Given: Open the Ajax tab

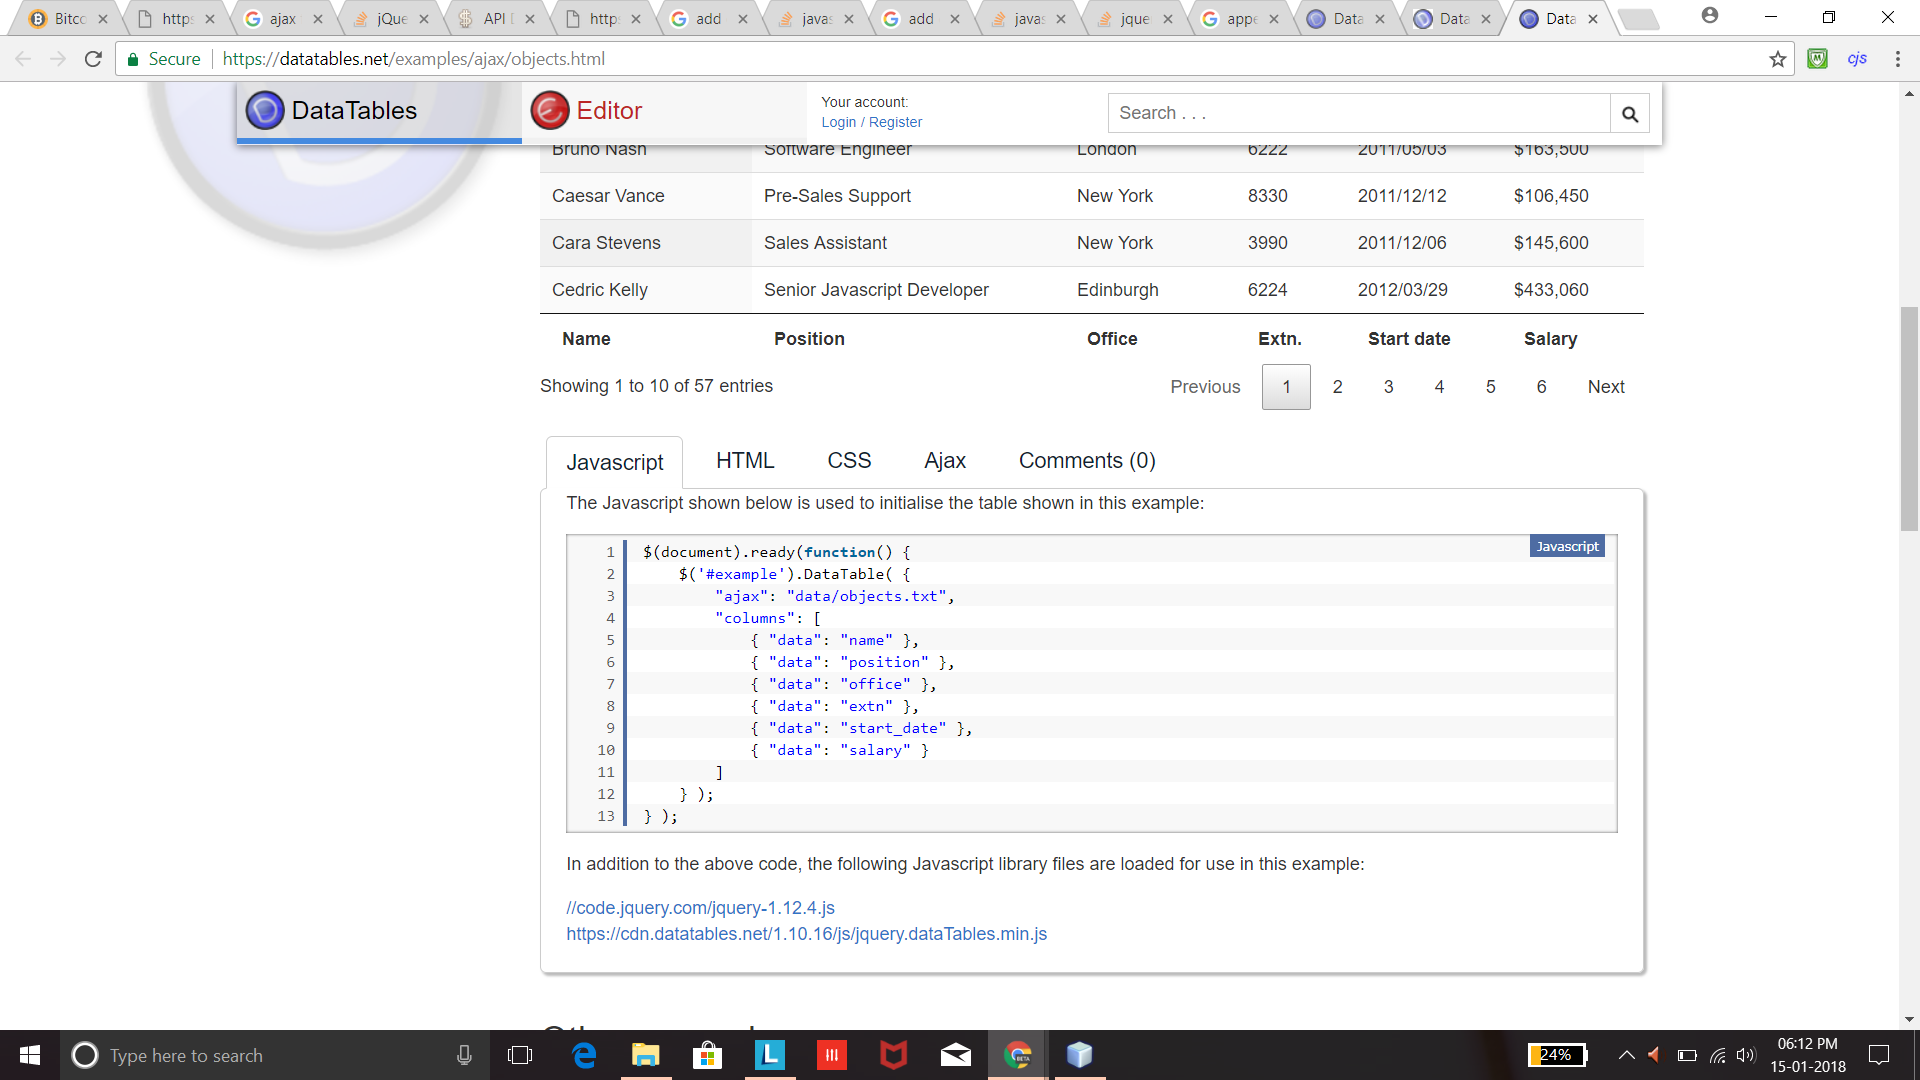Looking at the screenshot, I should point(945,460).
